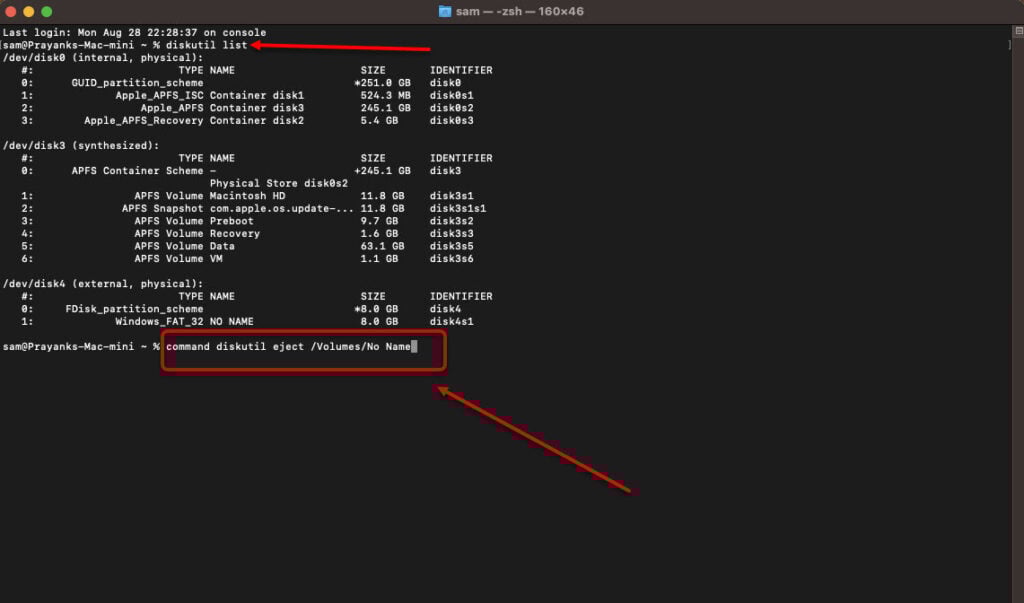Screen dimensions: 1024x603
Task: Select the 'disk0s3' identifier
Action: (x=451, y=120)
